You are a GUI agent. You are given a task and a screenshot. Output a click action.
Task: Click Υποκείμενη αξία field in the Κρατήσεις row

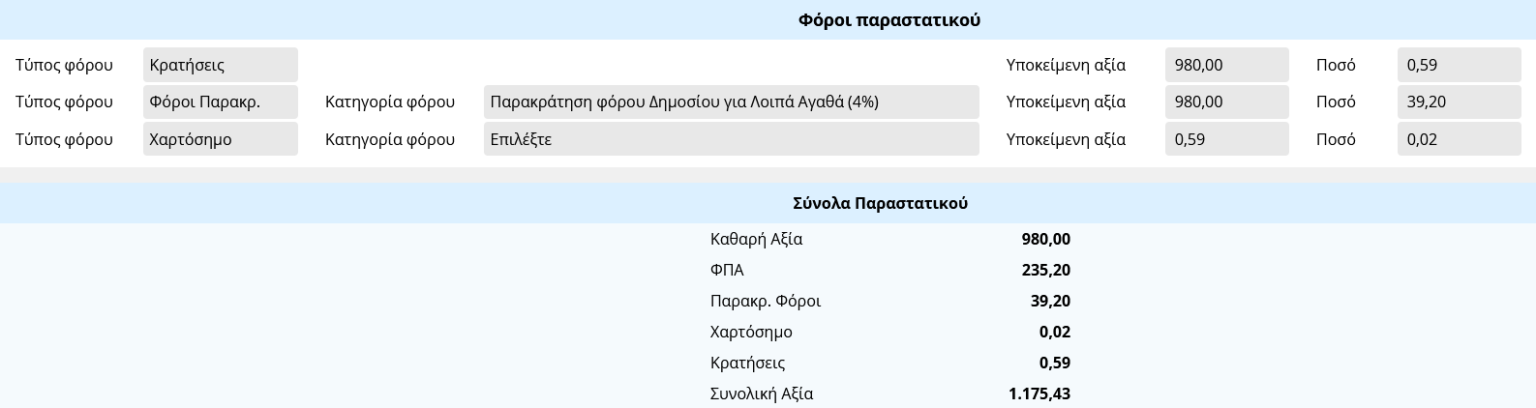tap(1227, 66)
